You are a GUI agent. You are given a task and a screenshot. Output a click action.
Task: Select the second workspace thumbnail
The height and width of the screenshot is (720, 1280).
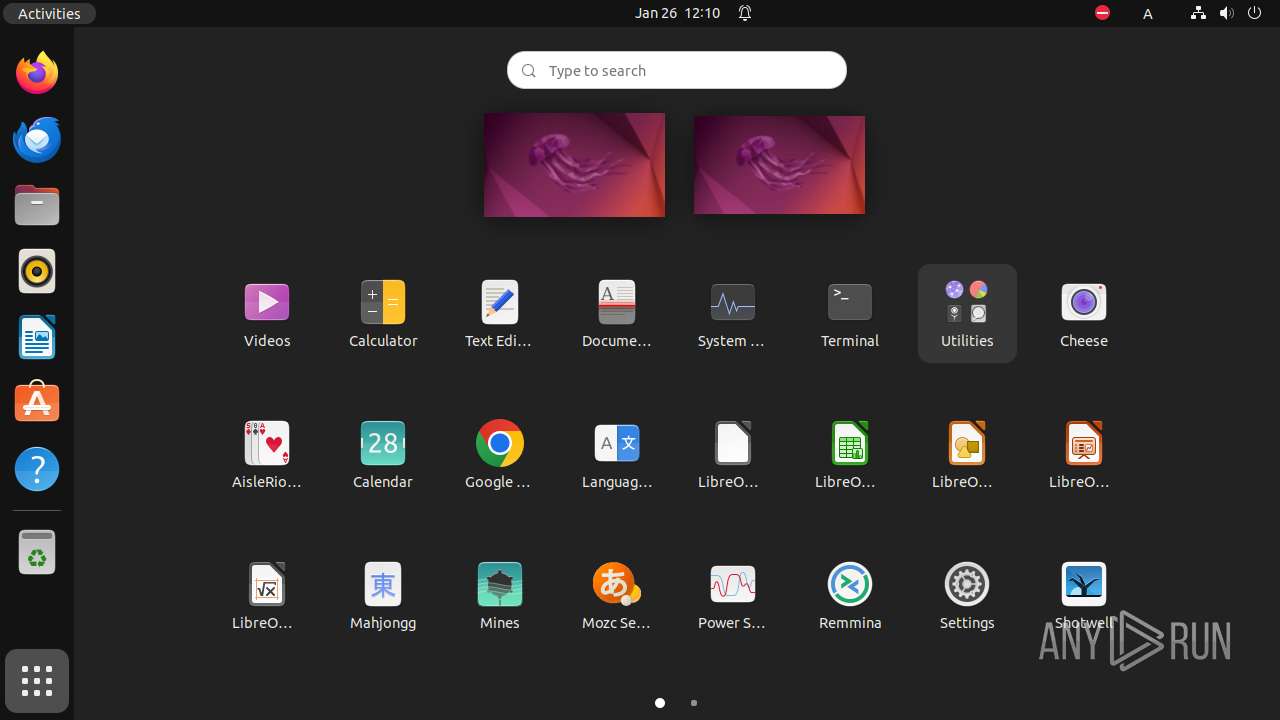[779, 165]
